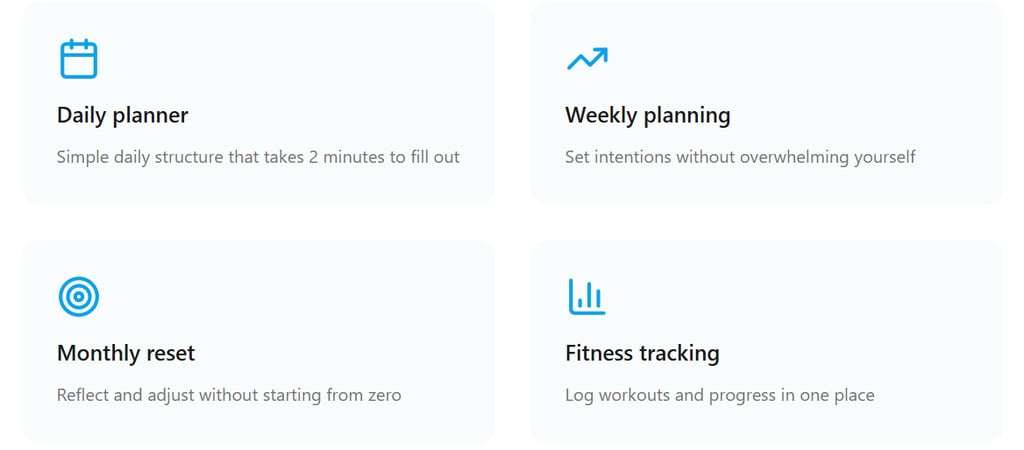Select the Weekly planning feature card

pos(767,103)
